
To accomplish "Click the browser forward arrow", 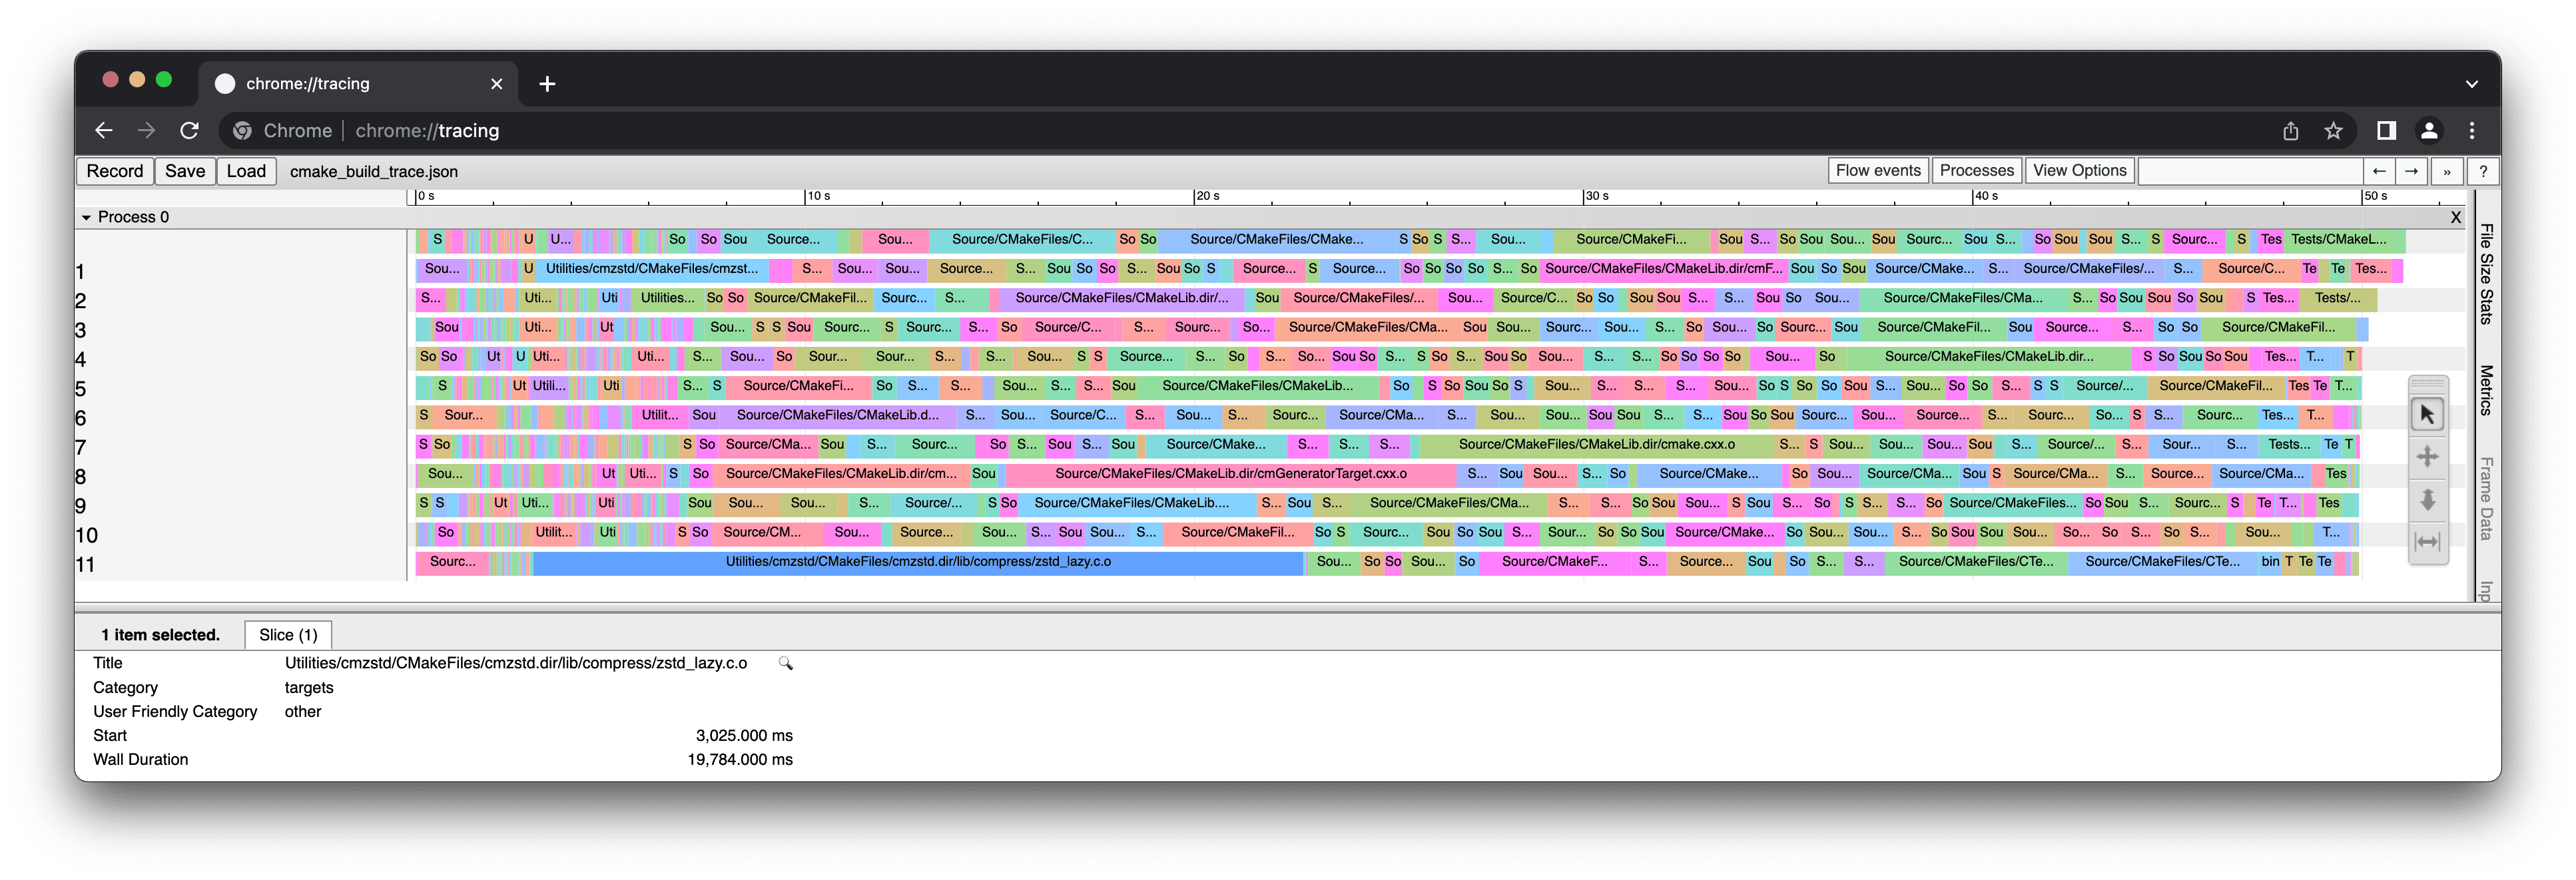I will tap(147, 130).
